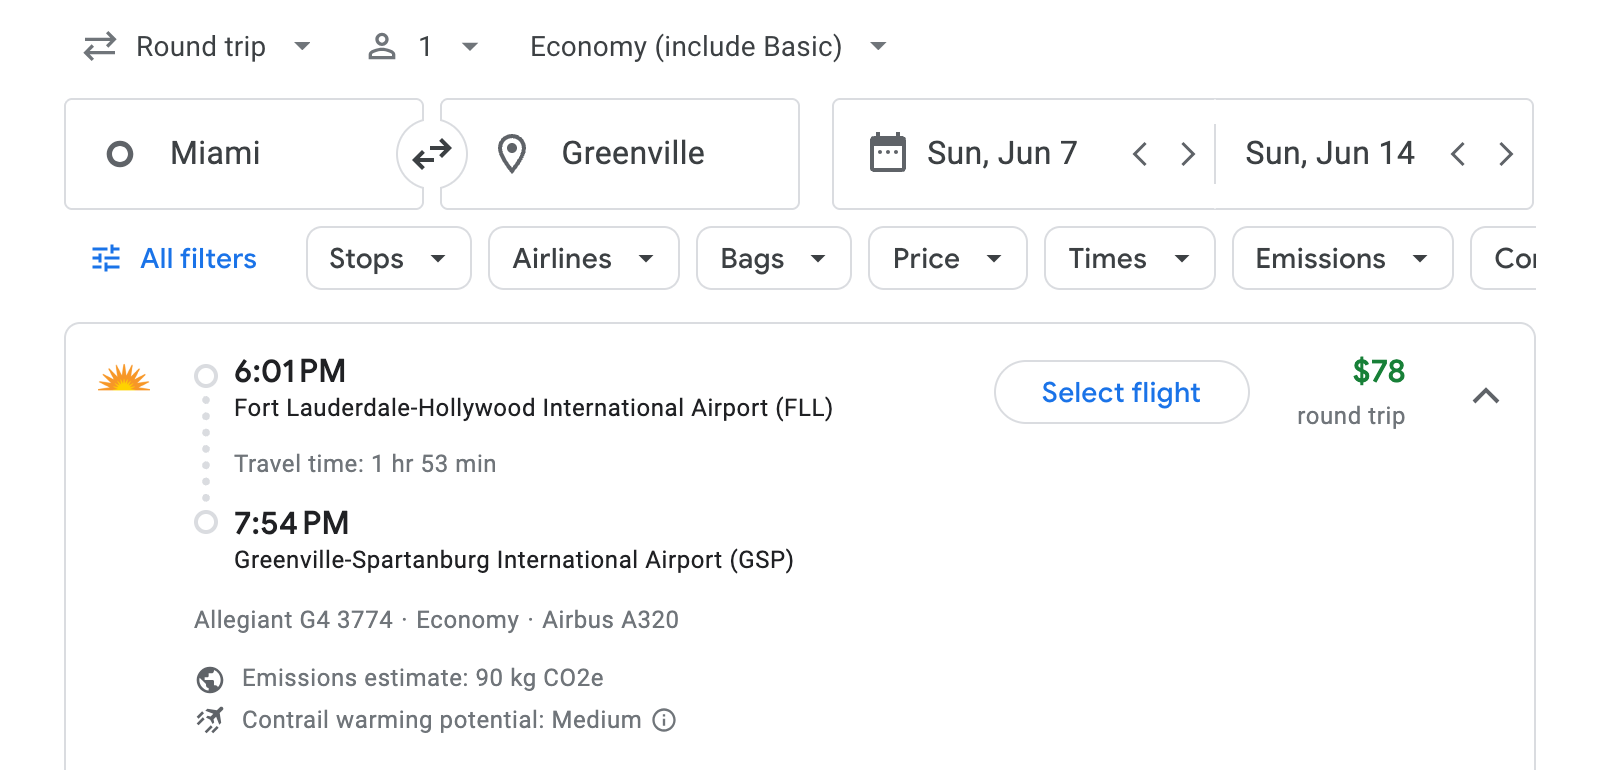Open the Emissions filter dropdown

1343,259
